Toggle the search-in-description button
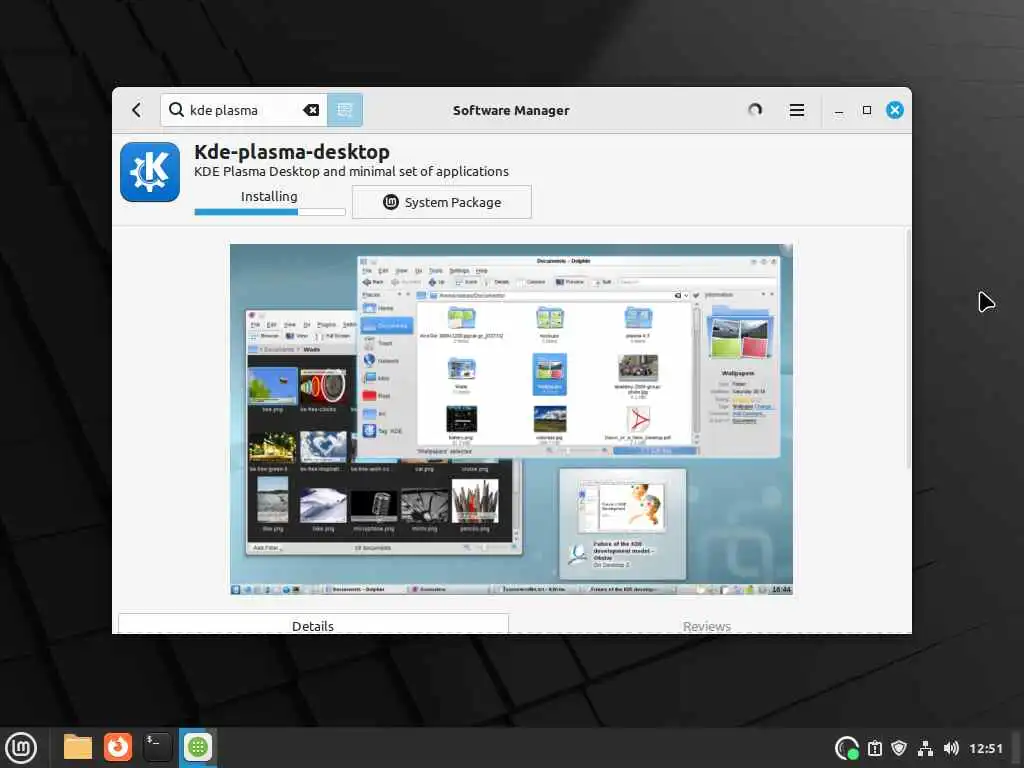Viewport: 1024px width, 768px height. click(345, 110)
